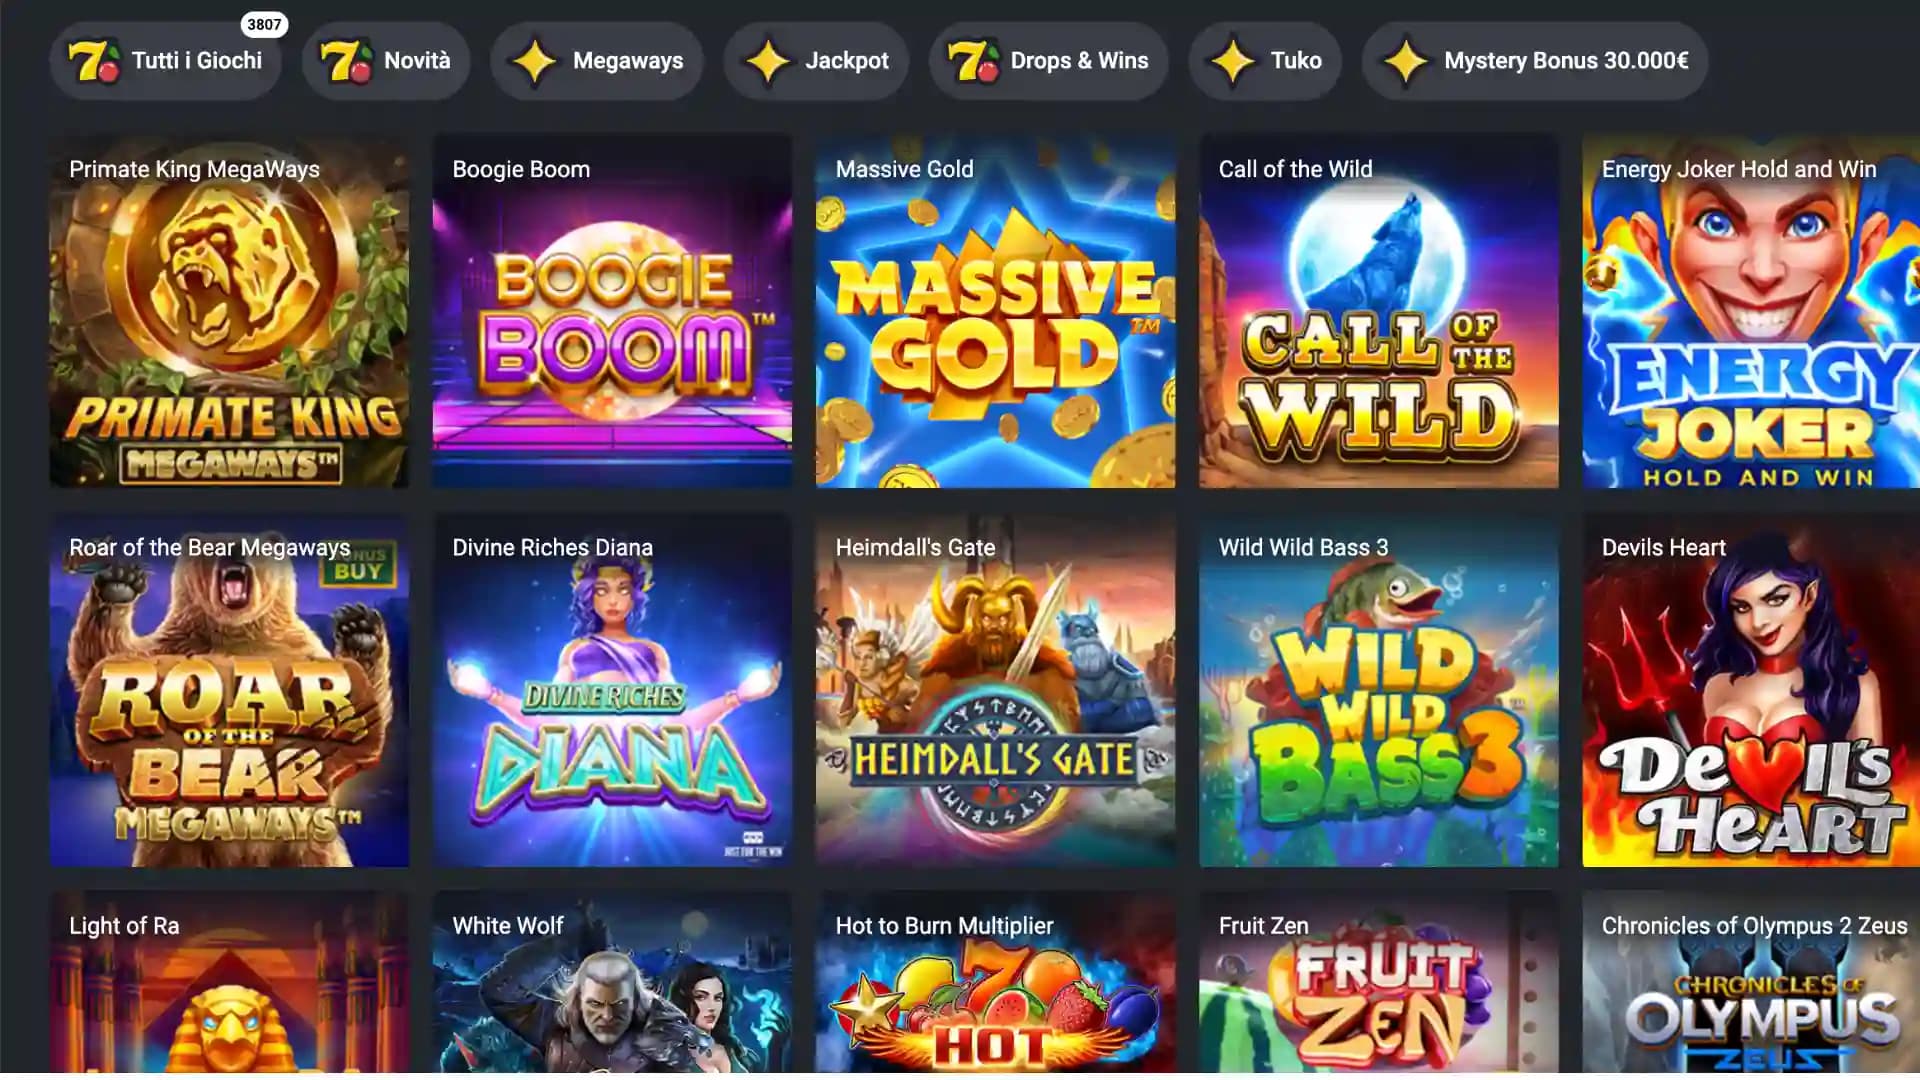
Task: Show the Tuko games category
Action: click(x=1265, y=61)
